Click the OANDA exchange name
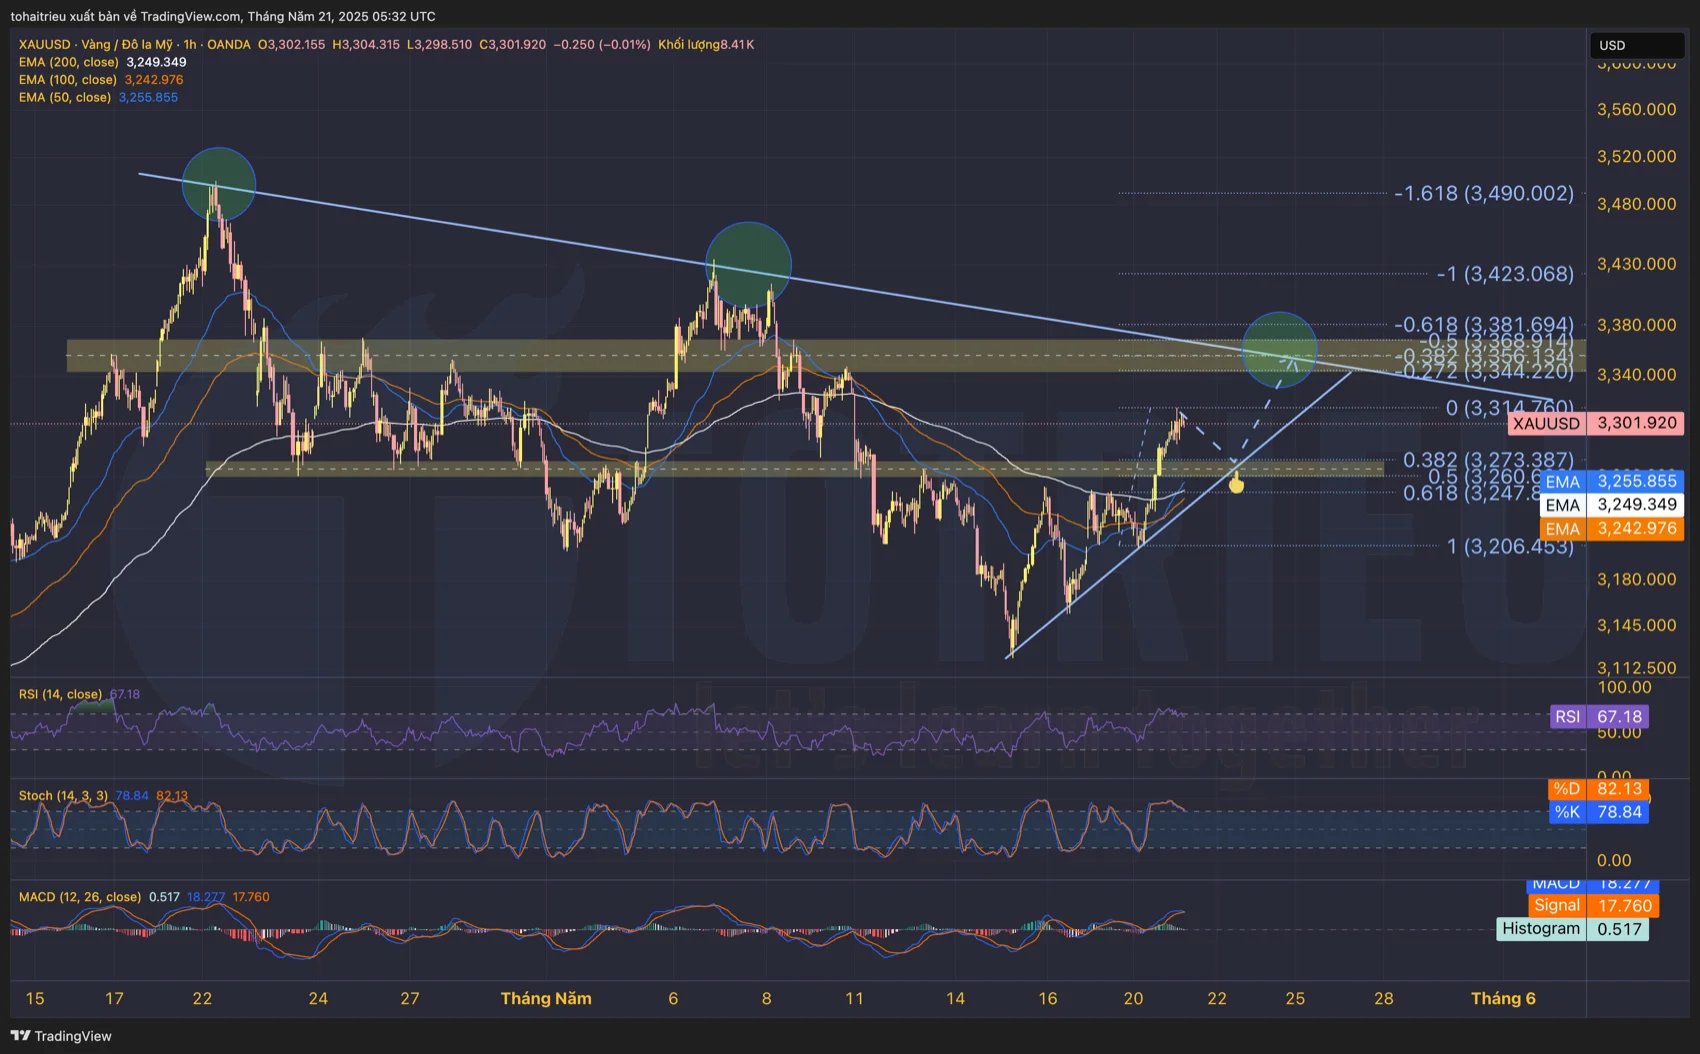The width and height of the screenshot is (1700, 1054). (230, 44)
